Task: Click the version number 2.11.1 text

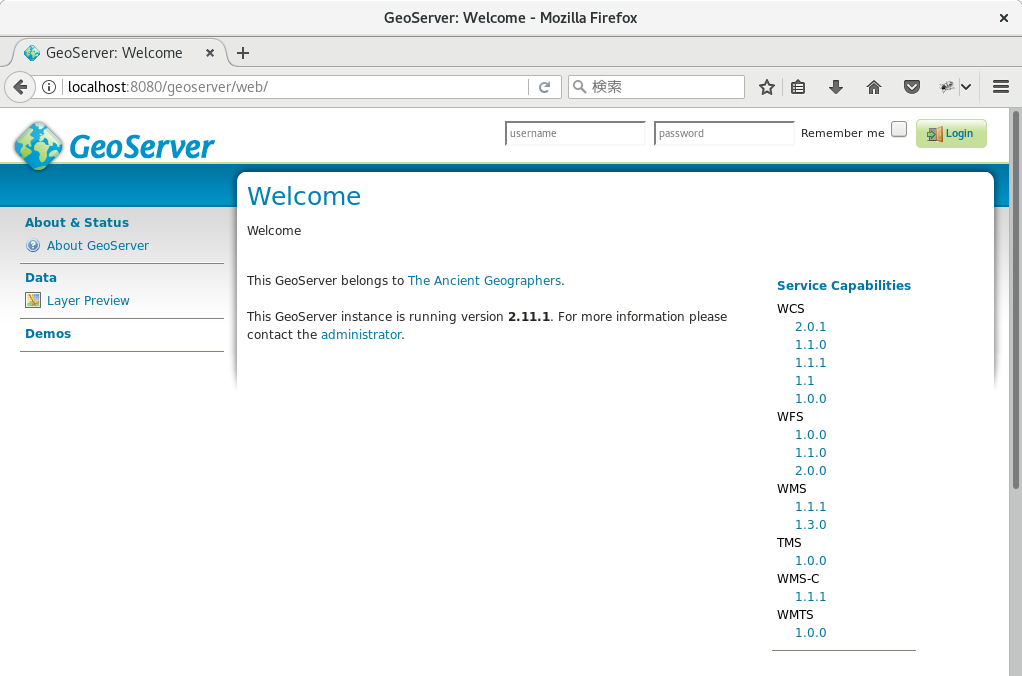Action: point(529,317)
